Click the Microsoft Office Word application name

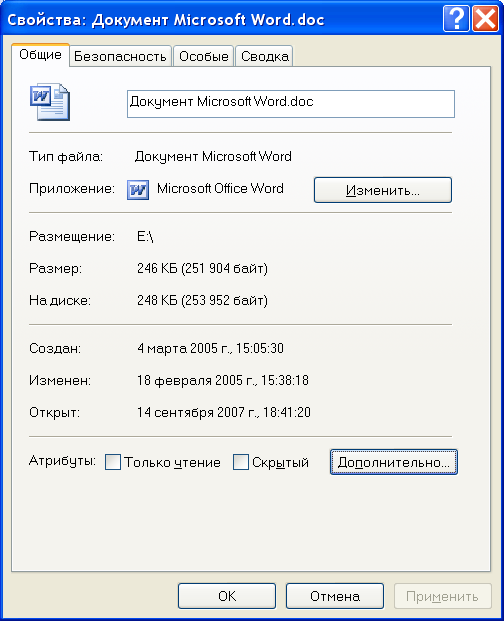coord(220,189)
